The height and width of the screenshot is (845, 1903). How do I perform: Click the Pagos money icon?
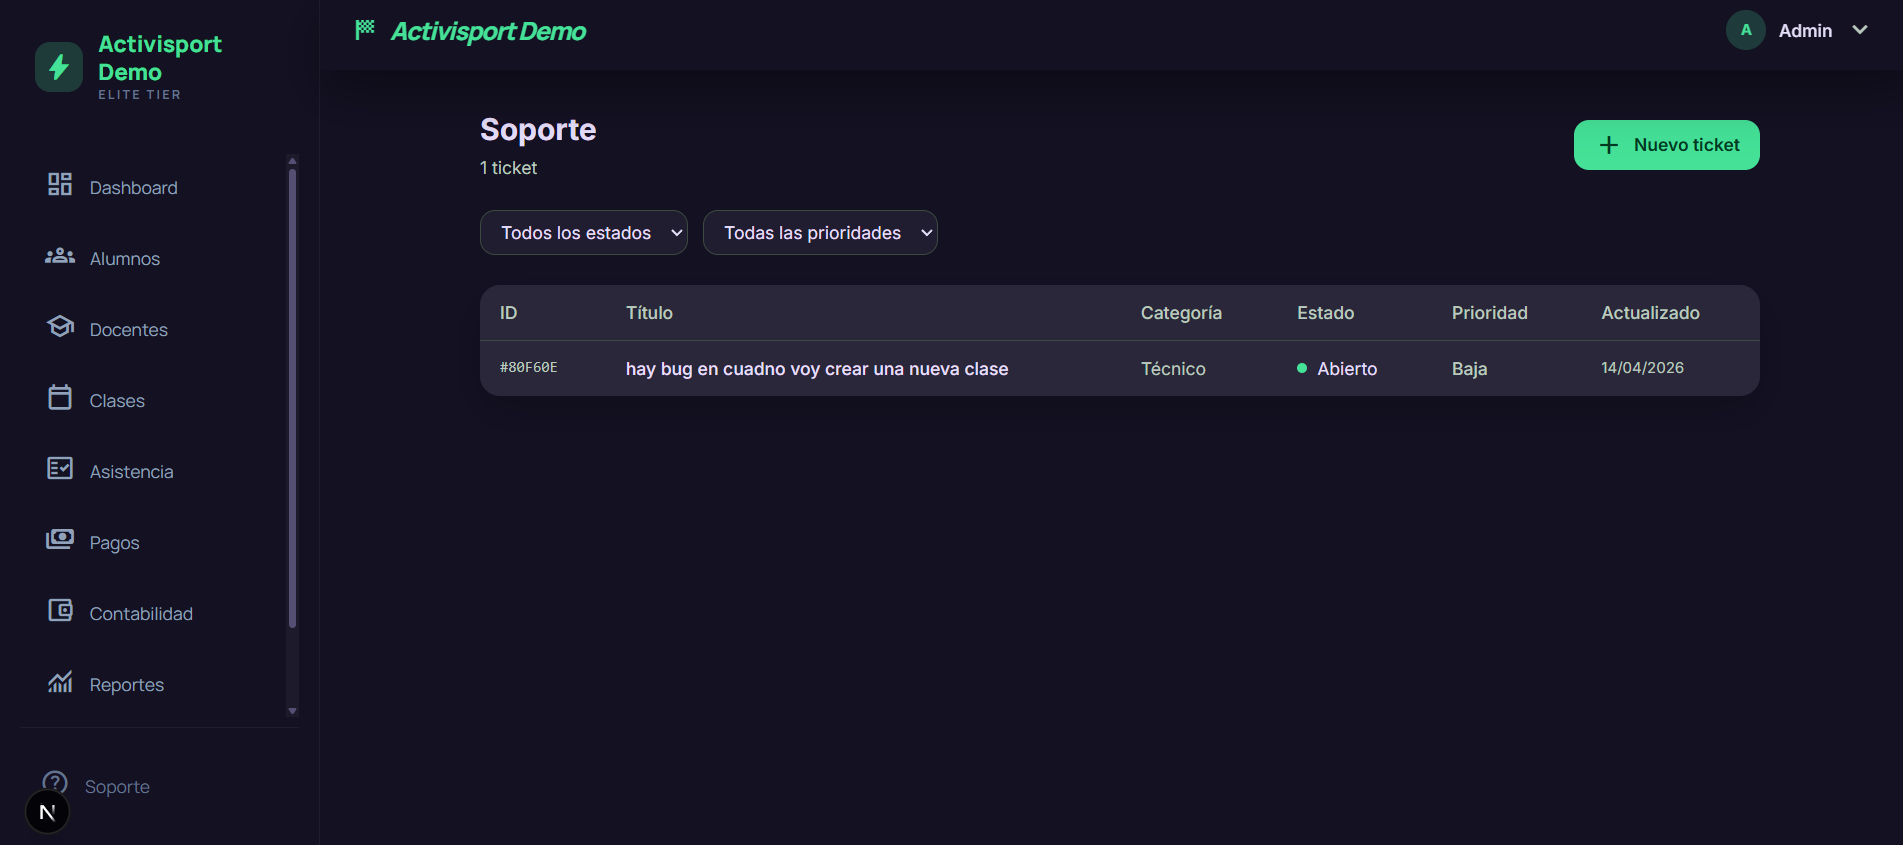click(x=60, y=539)
